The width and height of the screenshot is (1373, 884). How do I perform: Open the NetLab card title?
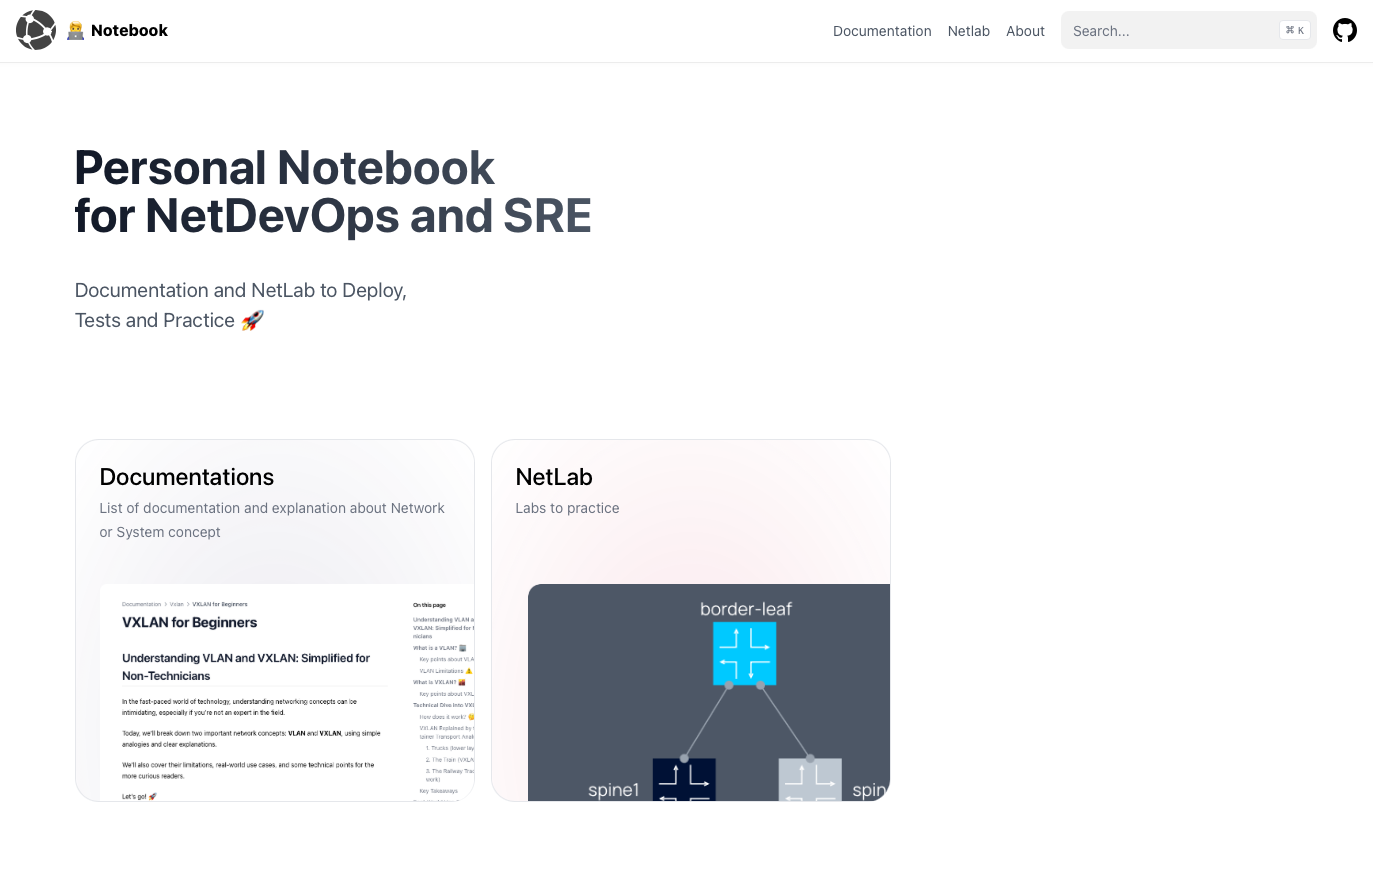coord(554,477)
